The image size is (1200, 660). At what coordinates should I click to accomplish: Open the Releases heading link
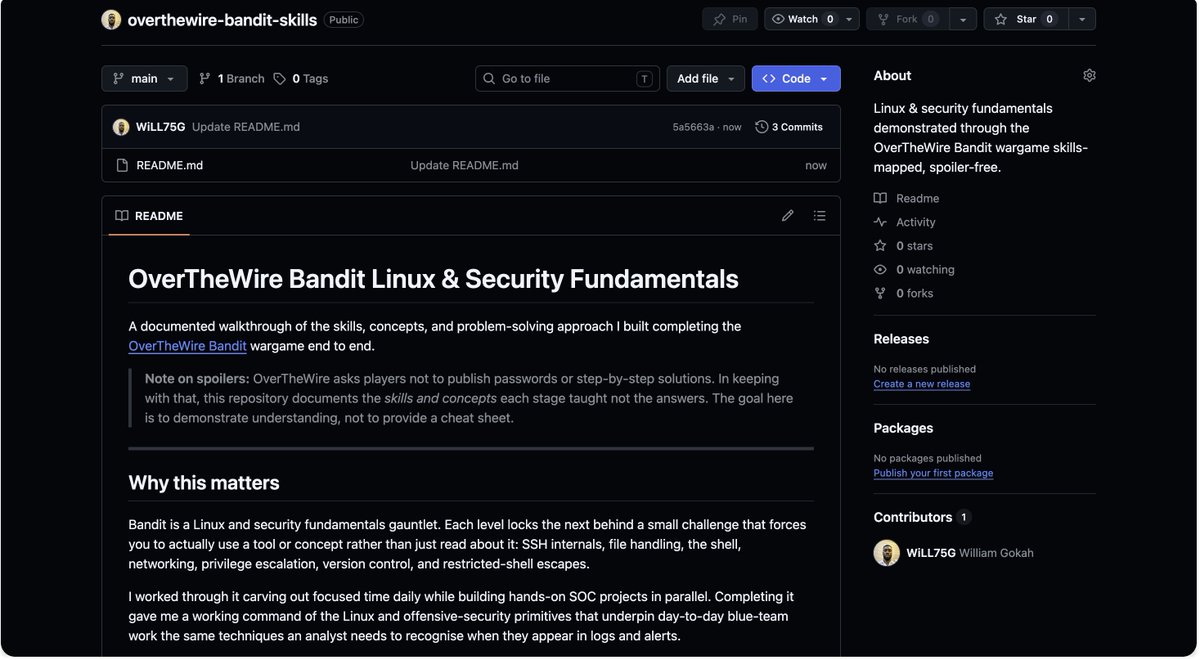tap(901, 339)
